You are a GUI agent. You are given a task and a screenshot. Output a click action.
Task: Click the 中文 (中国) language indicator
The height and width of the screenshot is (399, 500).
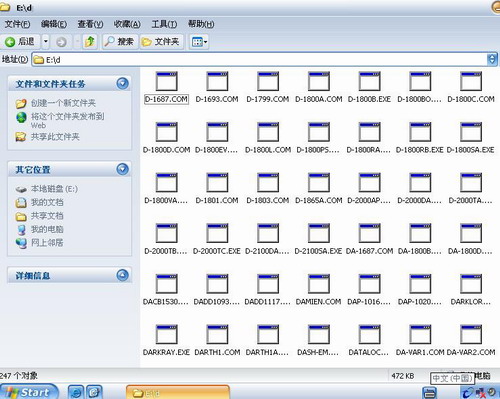point(452,378)
